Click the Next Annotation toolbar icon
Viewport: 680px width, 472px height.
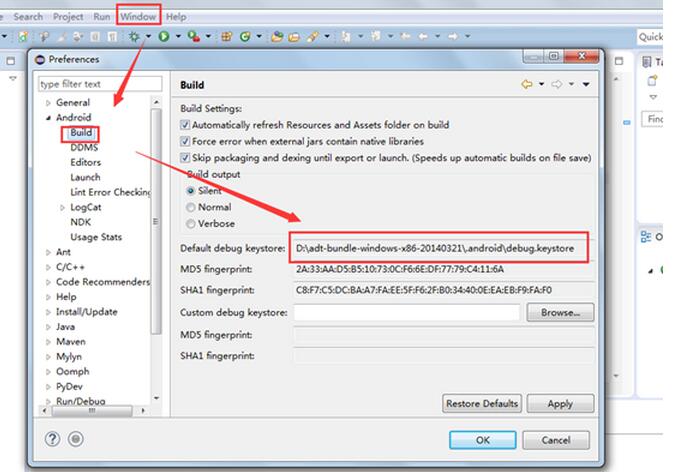click(x=346, y=37)
